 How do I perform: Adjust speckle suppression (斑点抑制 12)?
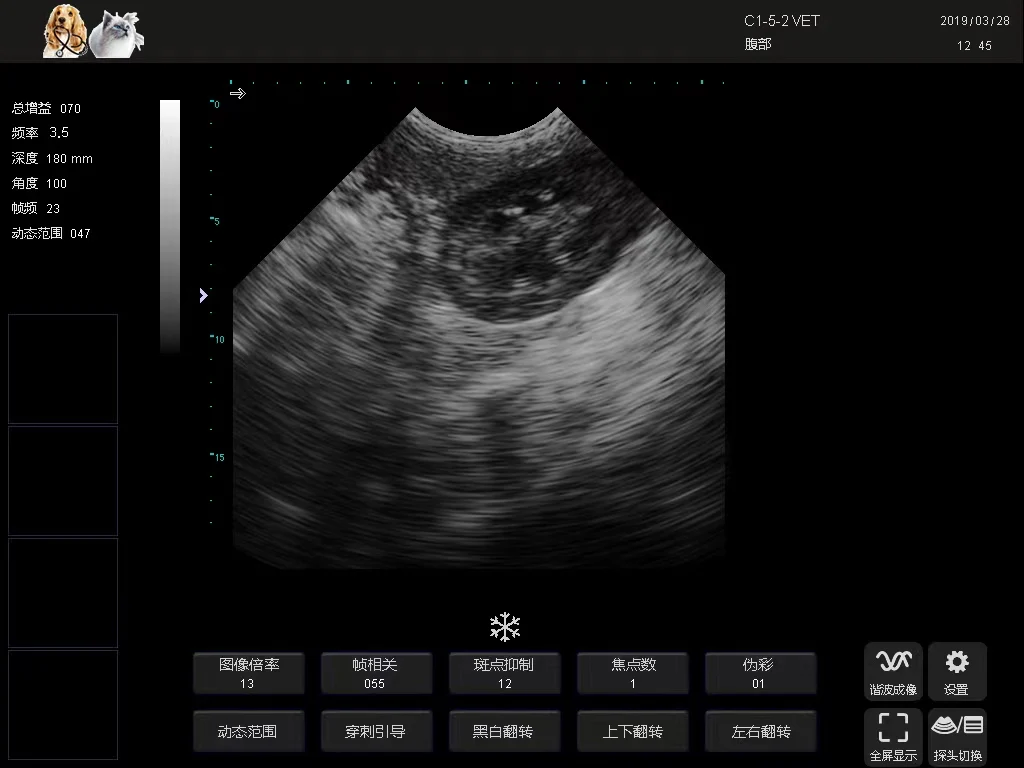504,673
